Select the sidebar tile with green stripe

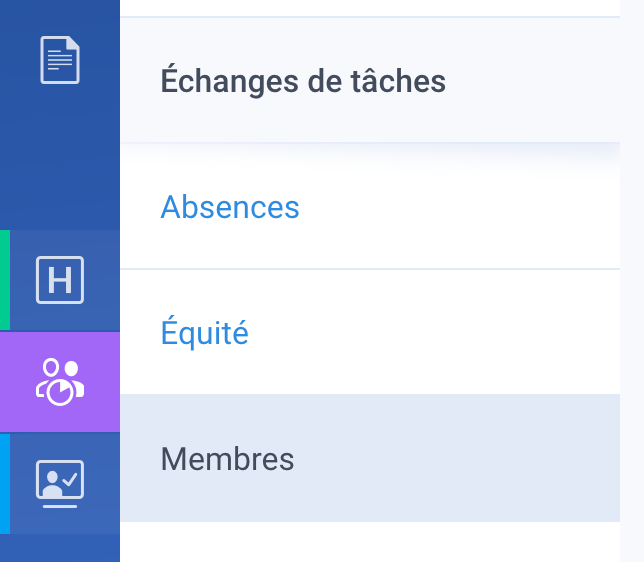[x=60, y=280]
